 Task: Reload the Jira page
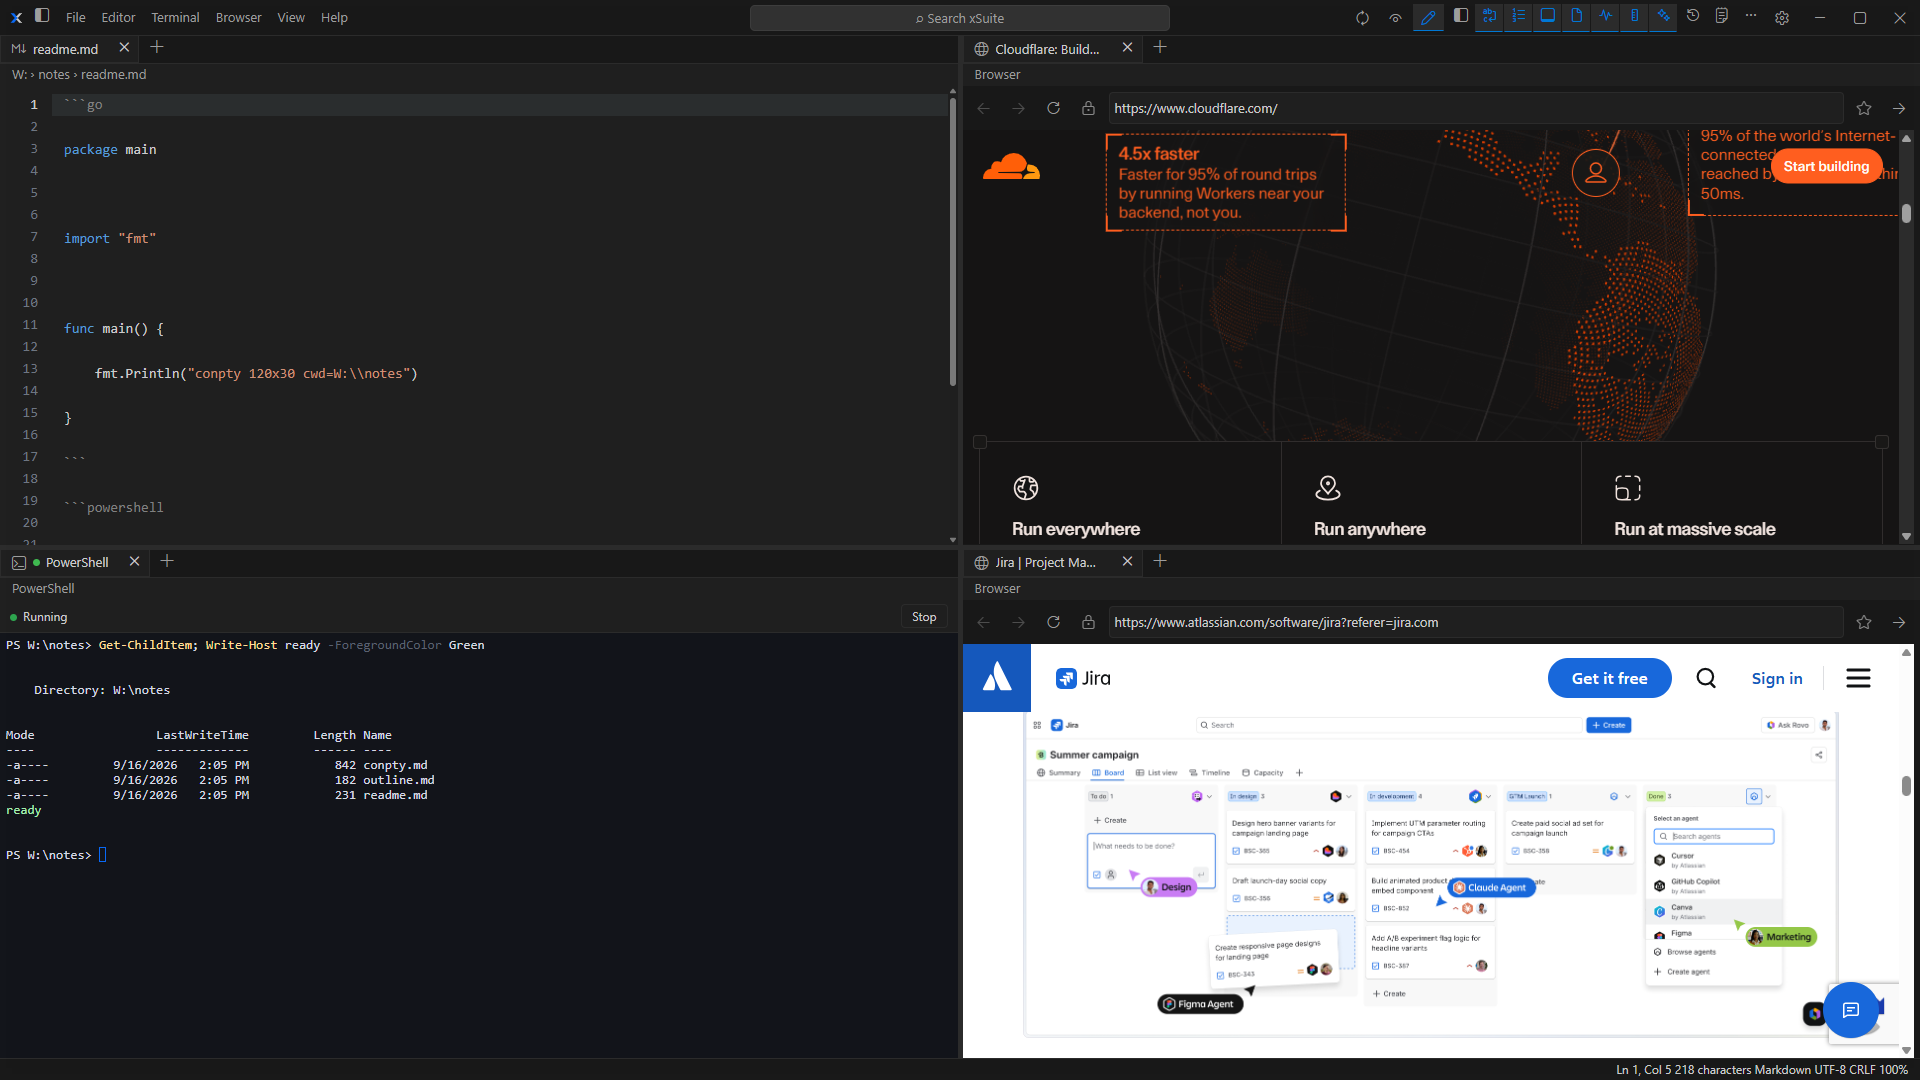(1053, 622)
